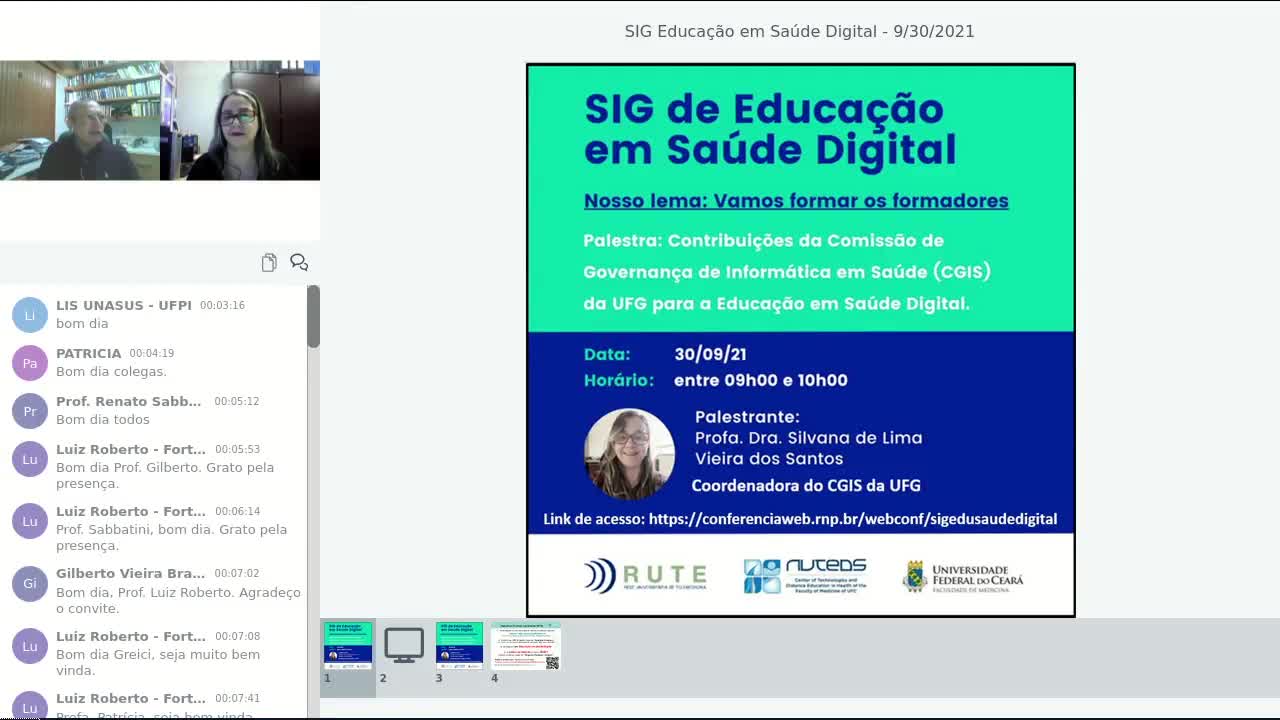The image size is (1280, 720).
Task: Click the 'LIS UNASUS - UFPI' sender name
Action: coord(124,305)
